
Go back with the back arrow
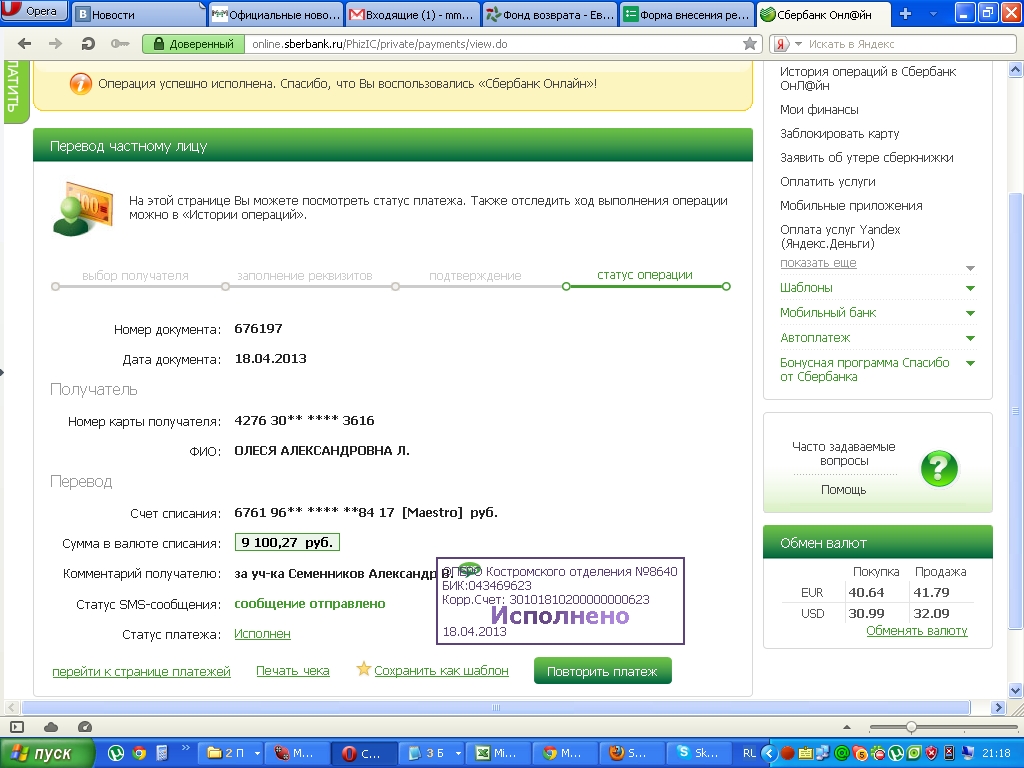pyautogui.click(x=25, y=44)
